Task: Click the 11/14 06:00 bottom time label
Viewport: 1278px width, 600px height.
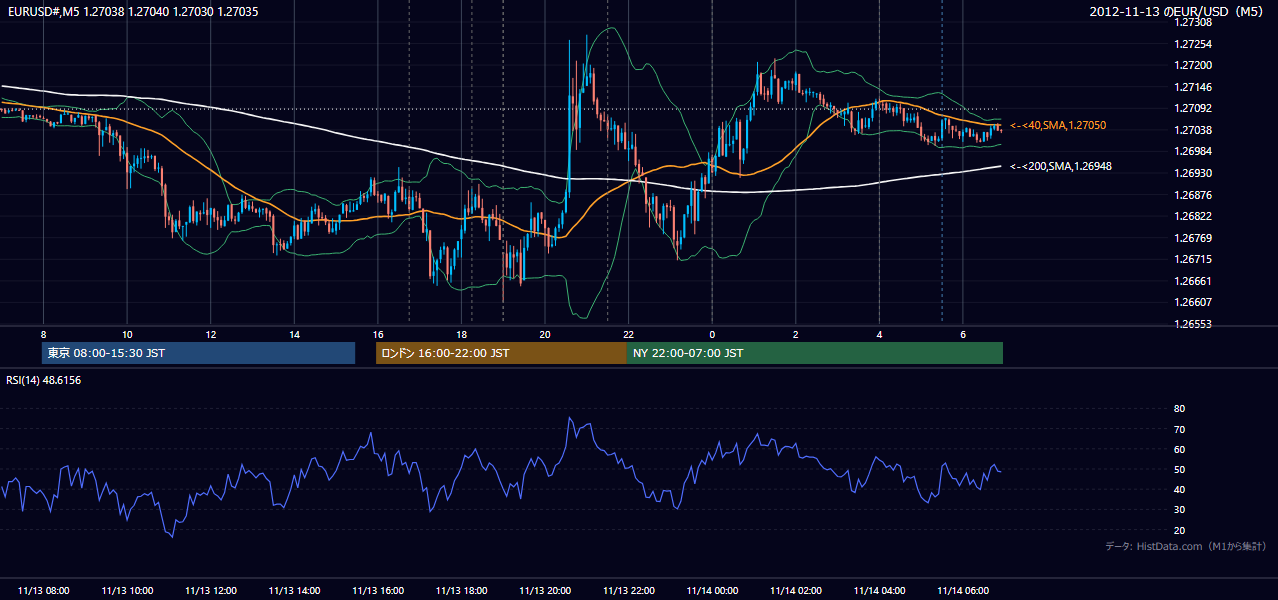Action: point(962,591)
